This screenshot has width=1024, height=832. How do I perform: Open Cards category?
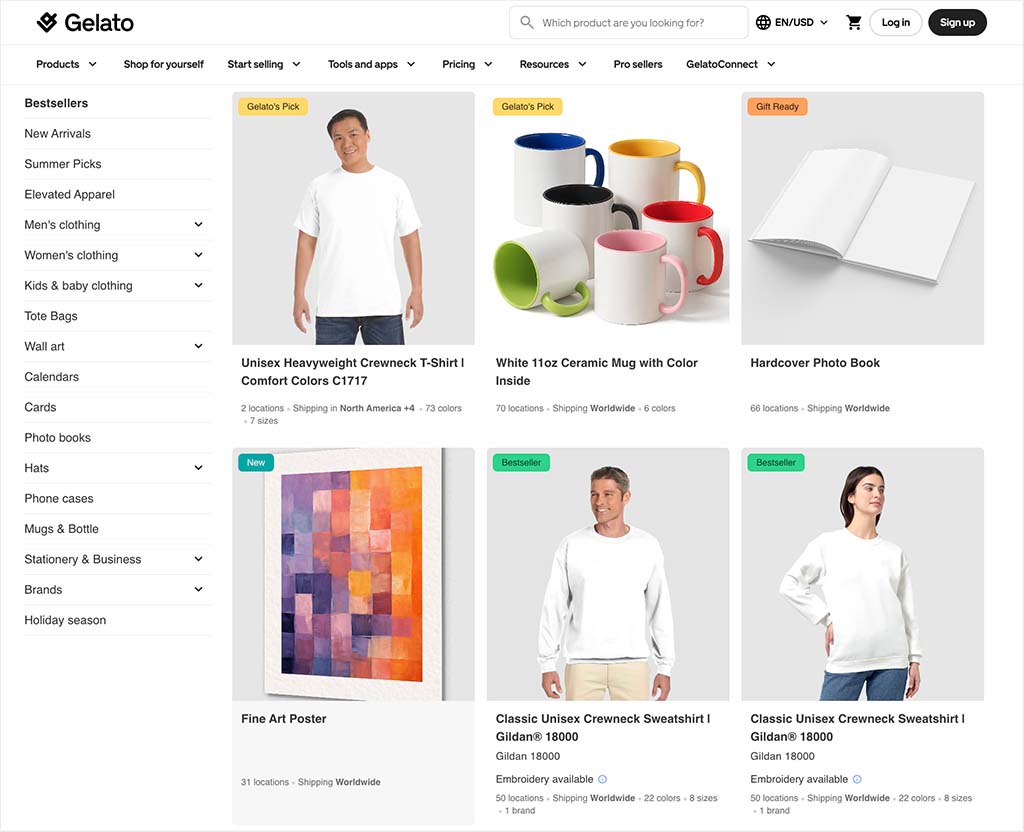coord(40,407)
